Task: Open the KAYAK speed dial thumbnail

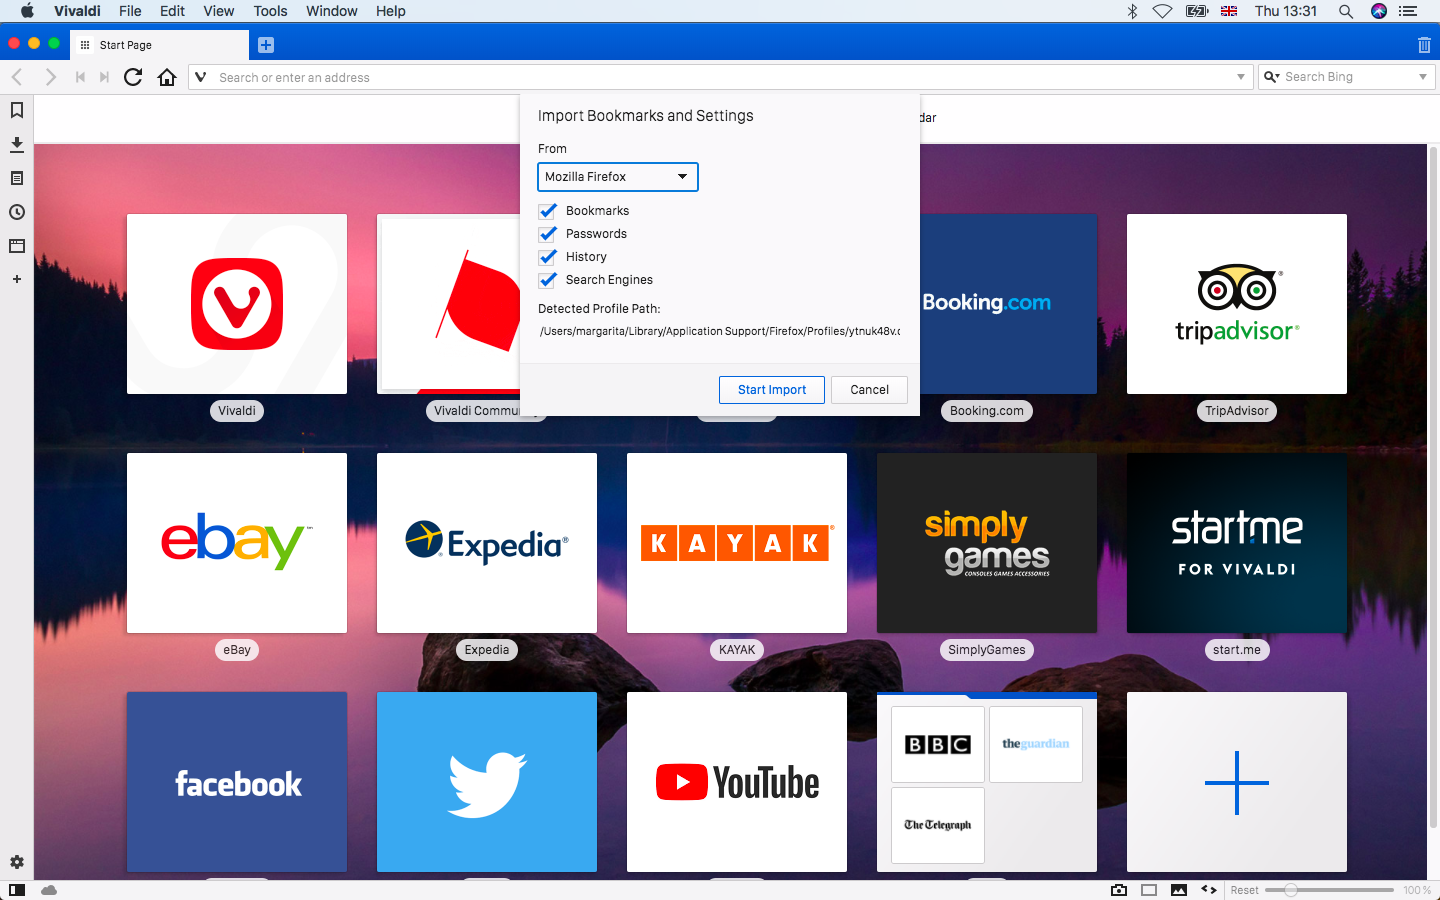Action: tap(737, 543)
